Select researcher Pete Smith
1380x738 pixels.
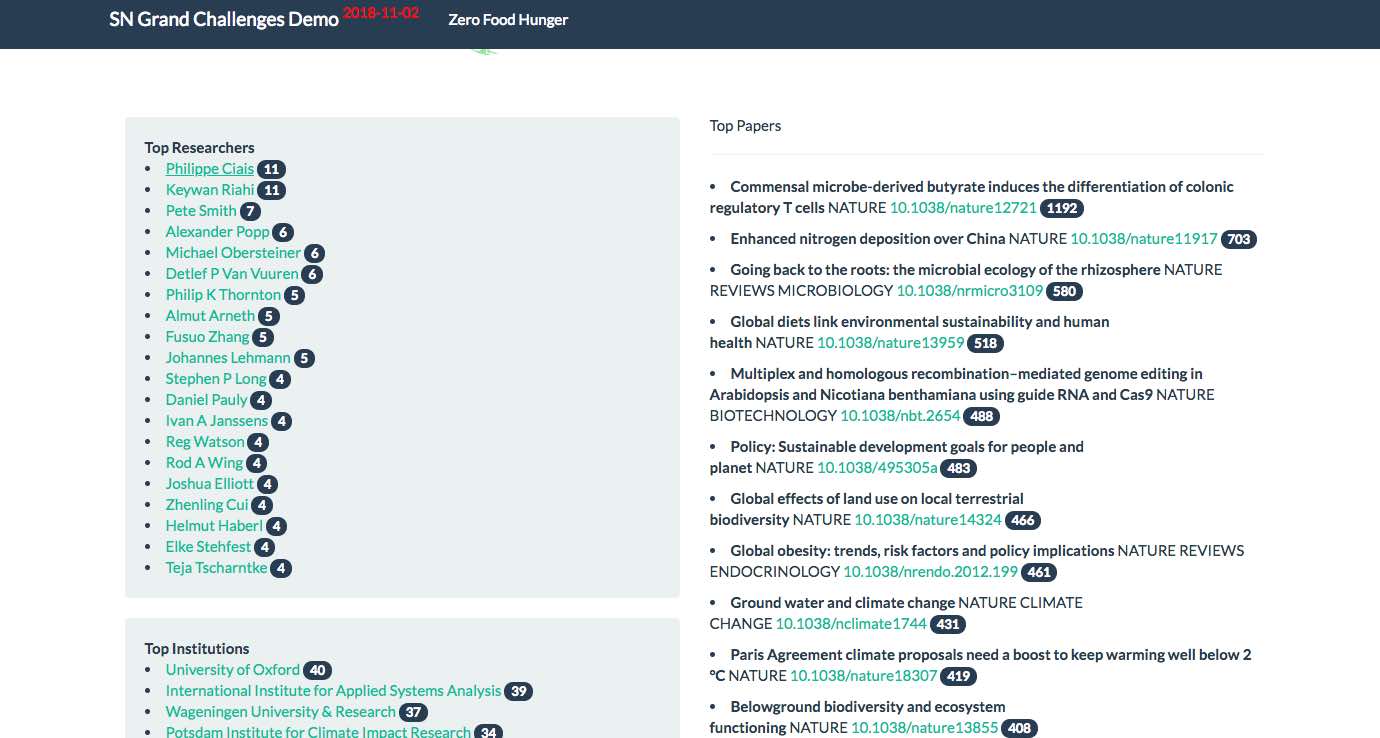pyautogui.click(x=201, y=211)
